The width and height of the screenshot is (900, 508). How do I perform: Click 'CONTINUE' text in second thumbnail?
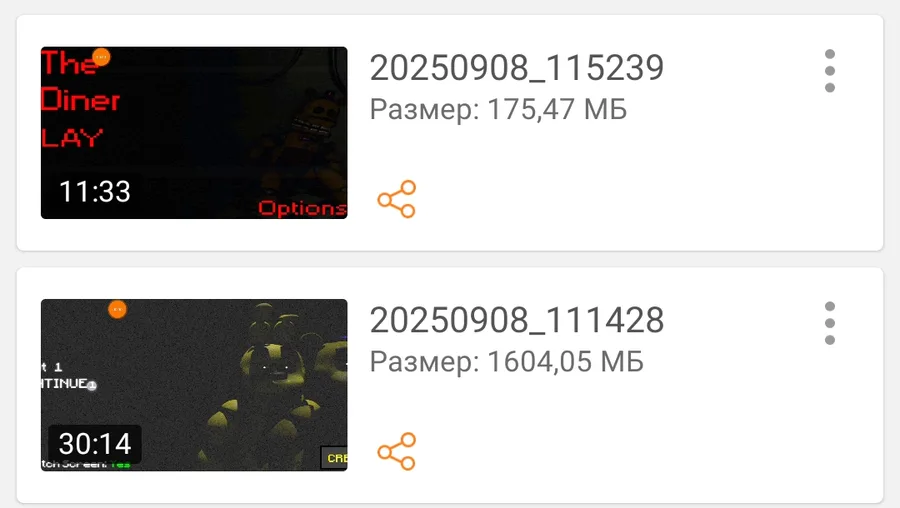pos(65,383)
